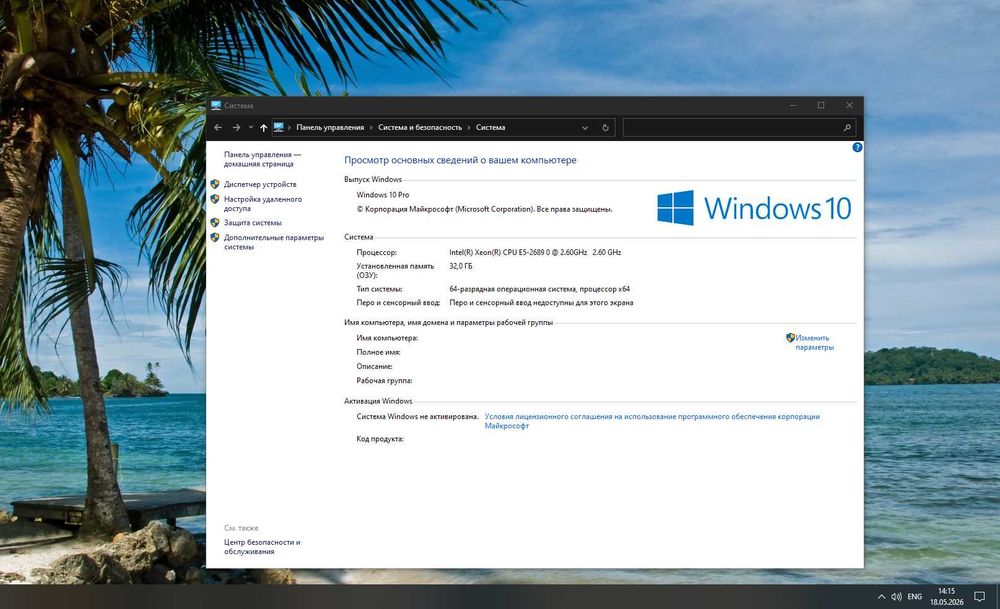Switch the ENG input language indicator
1000x609 pixels.
[915, 597]
